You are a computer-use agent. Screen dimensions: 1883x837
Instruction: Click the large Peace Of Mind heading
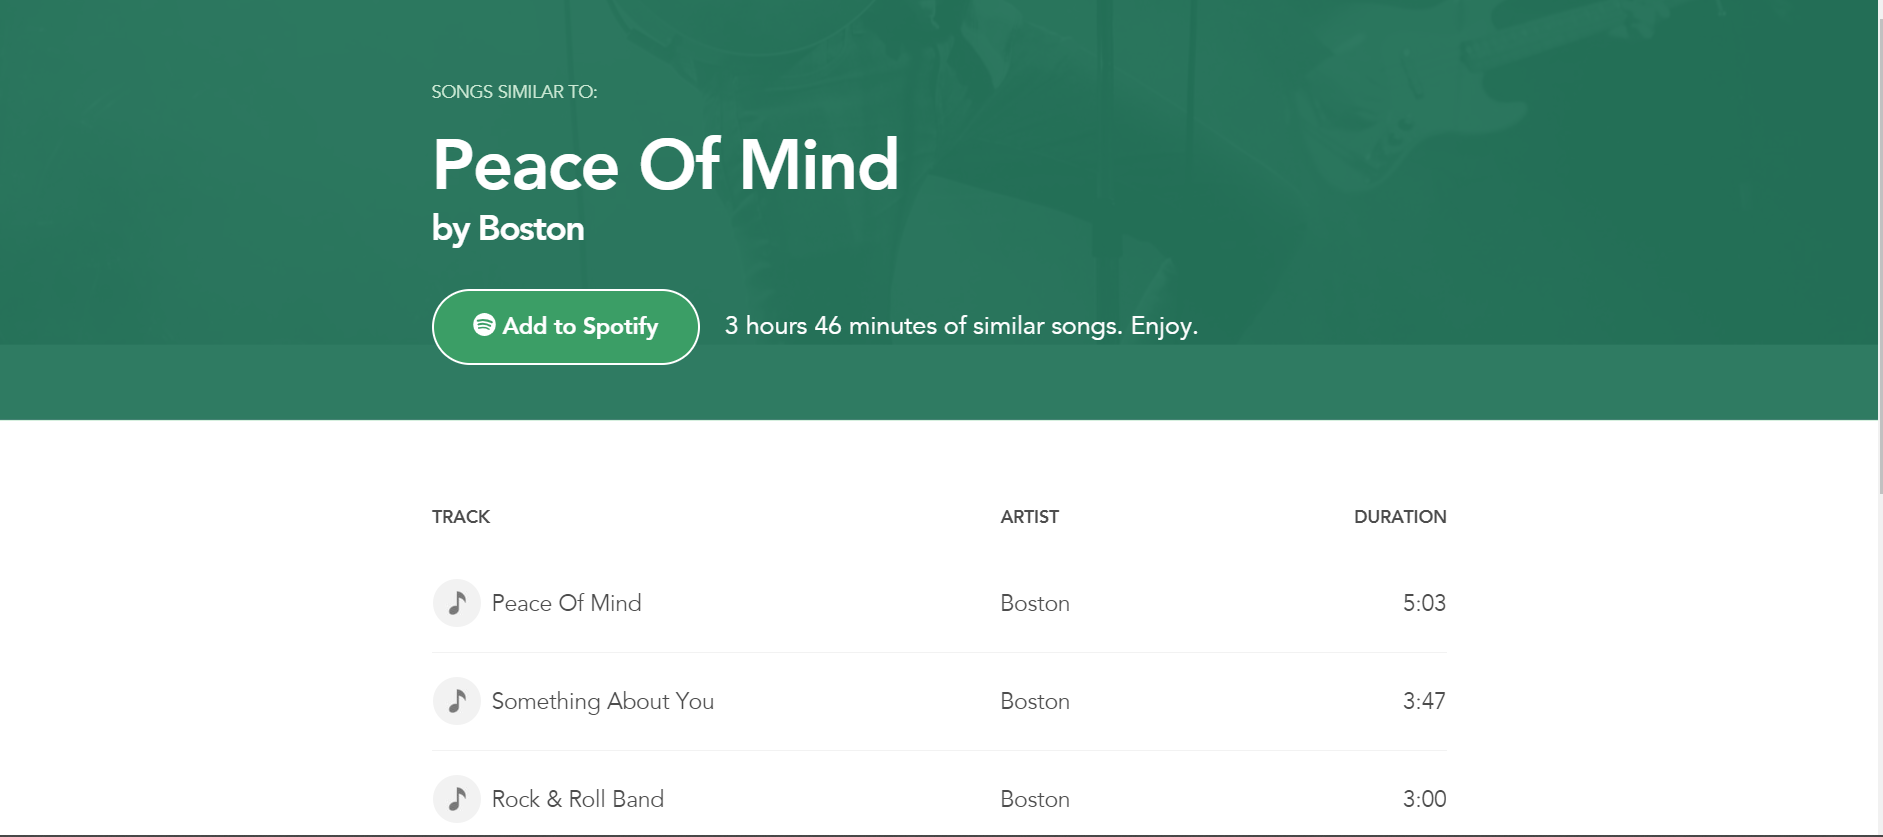666,165
